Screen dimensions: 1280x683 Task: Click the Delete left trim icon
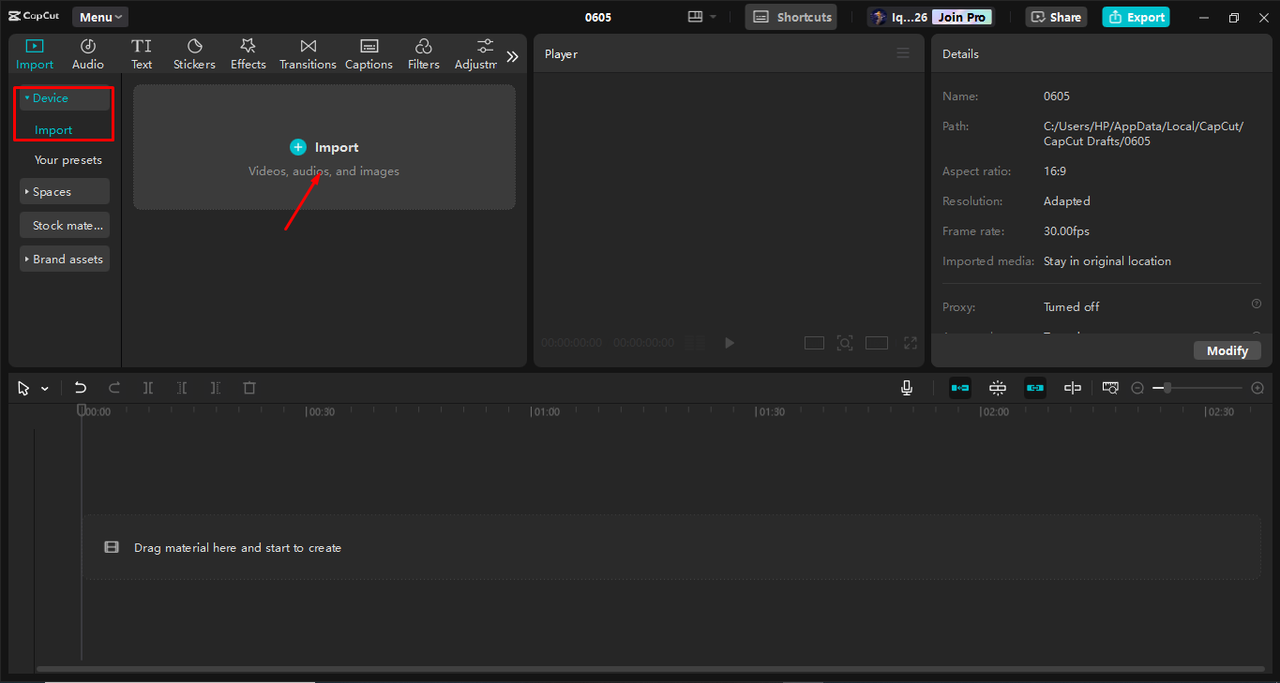pyautogui.click(x=182, y=388)
